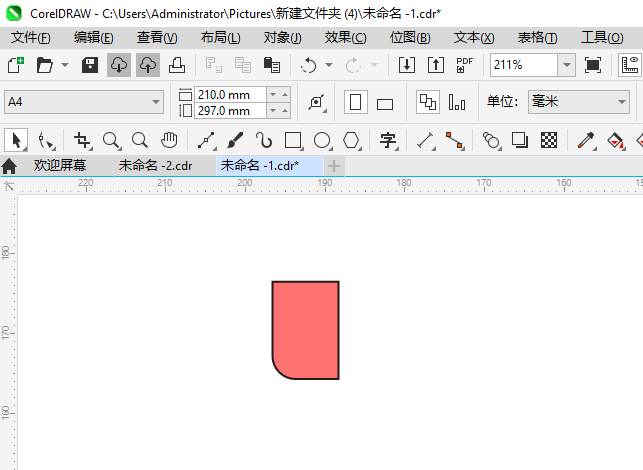
Task: Click the cloud download icon
Action: tap(119, 65)
